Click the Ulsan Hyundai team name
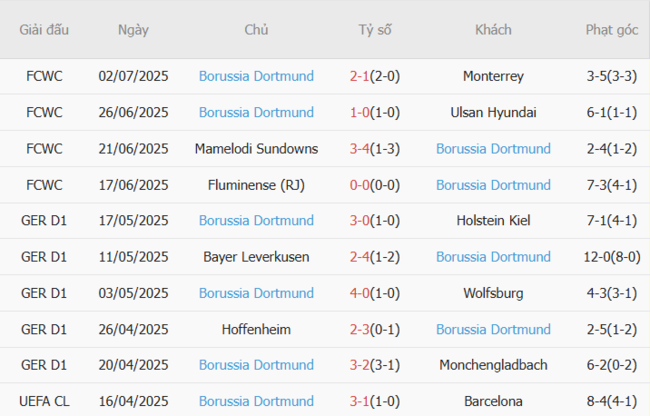Viewport: 650px width, 416px height. (x=493, y=112)
